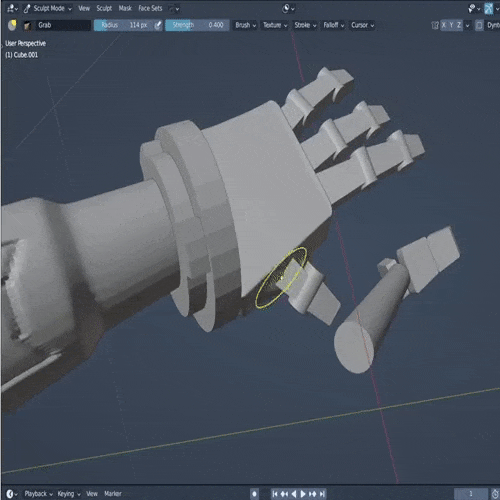
Task: Open the Face Sets menu
Action: pyautogui.click(x=150, y=8)
